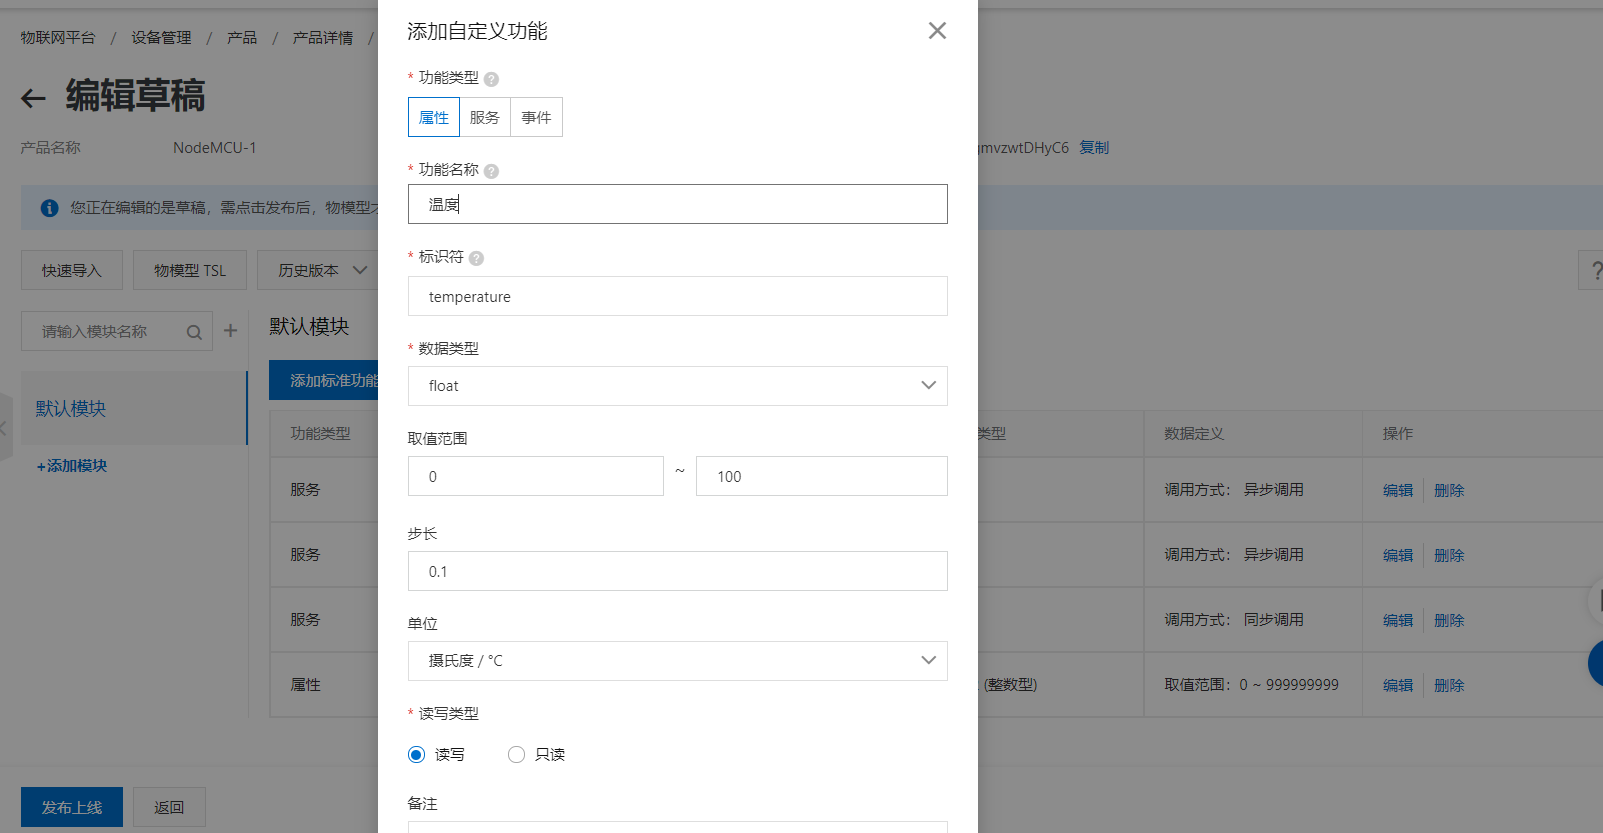Click the 步长 field showing 0.1
Image resolution: width=1603 pixels, height=833 pixels.
click(678, 571)
